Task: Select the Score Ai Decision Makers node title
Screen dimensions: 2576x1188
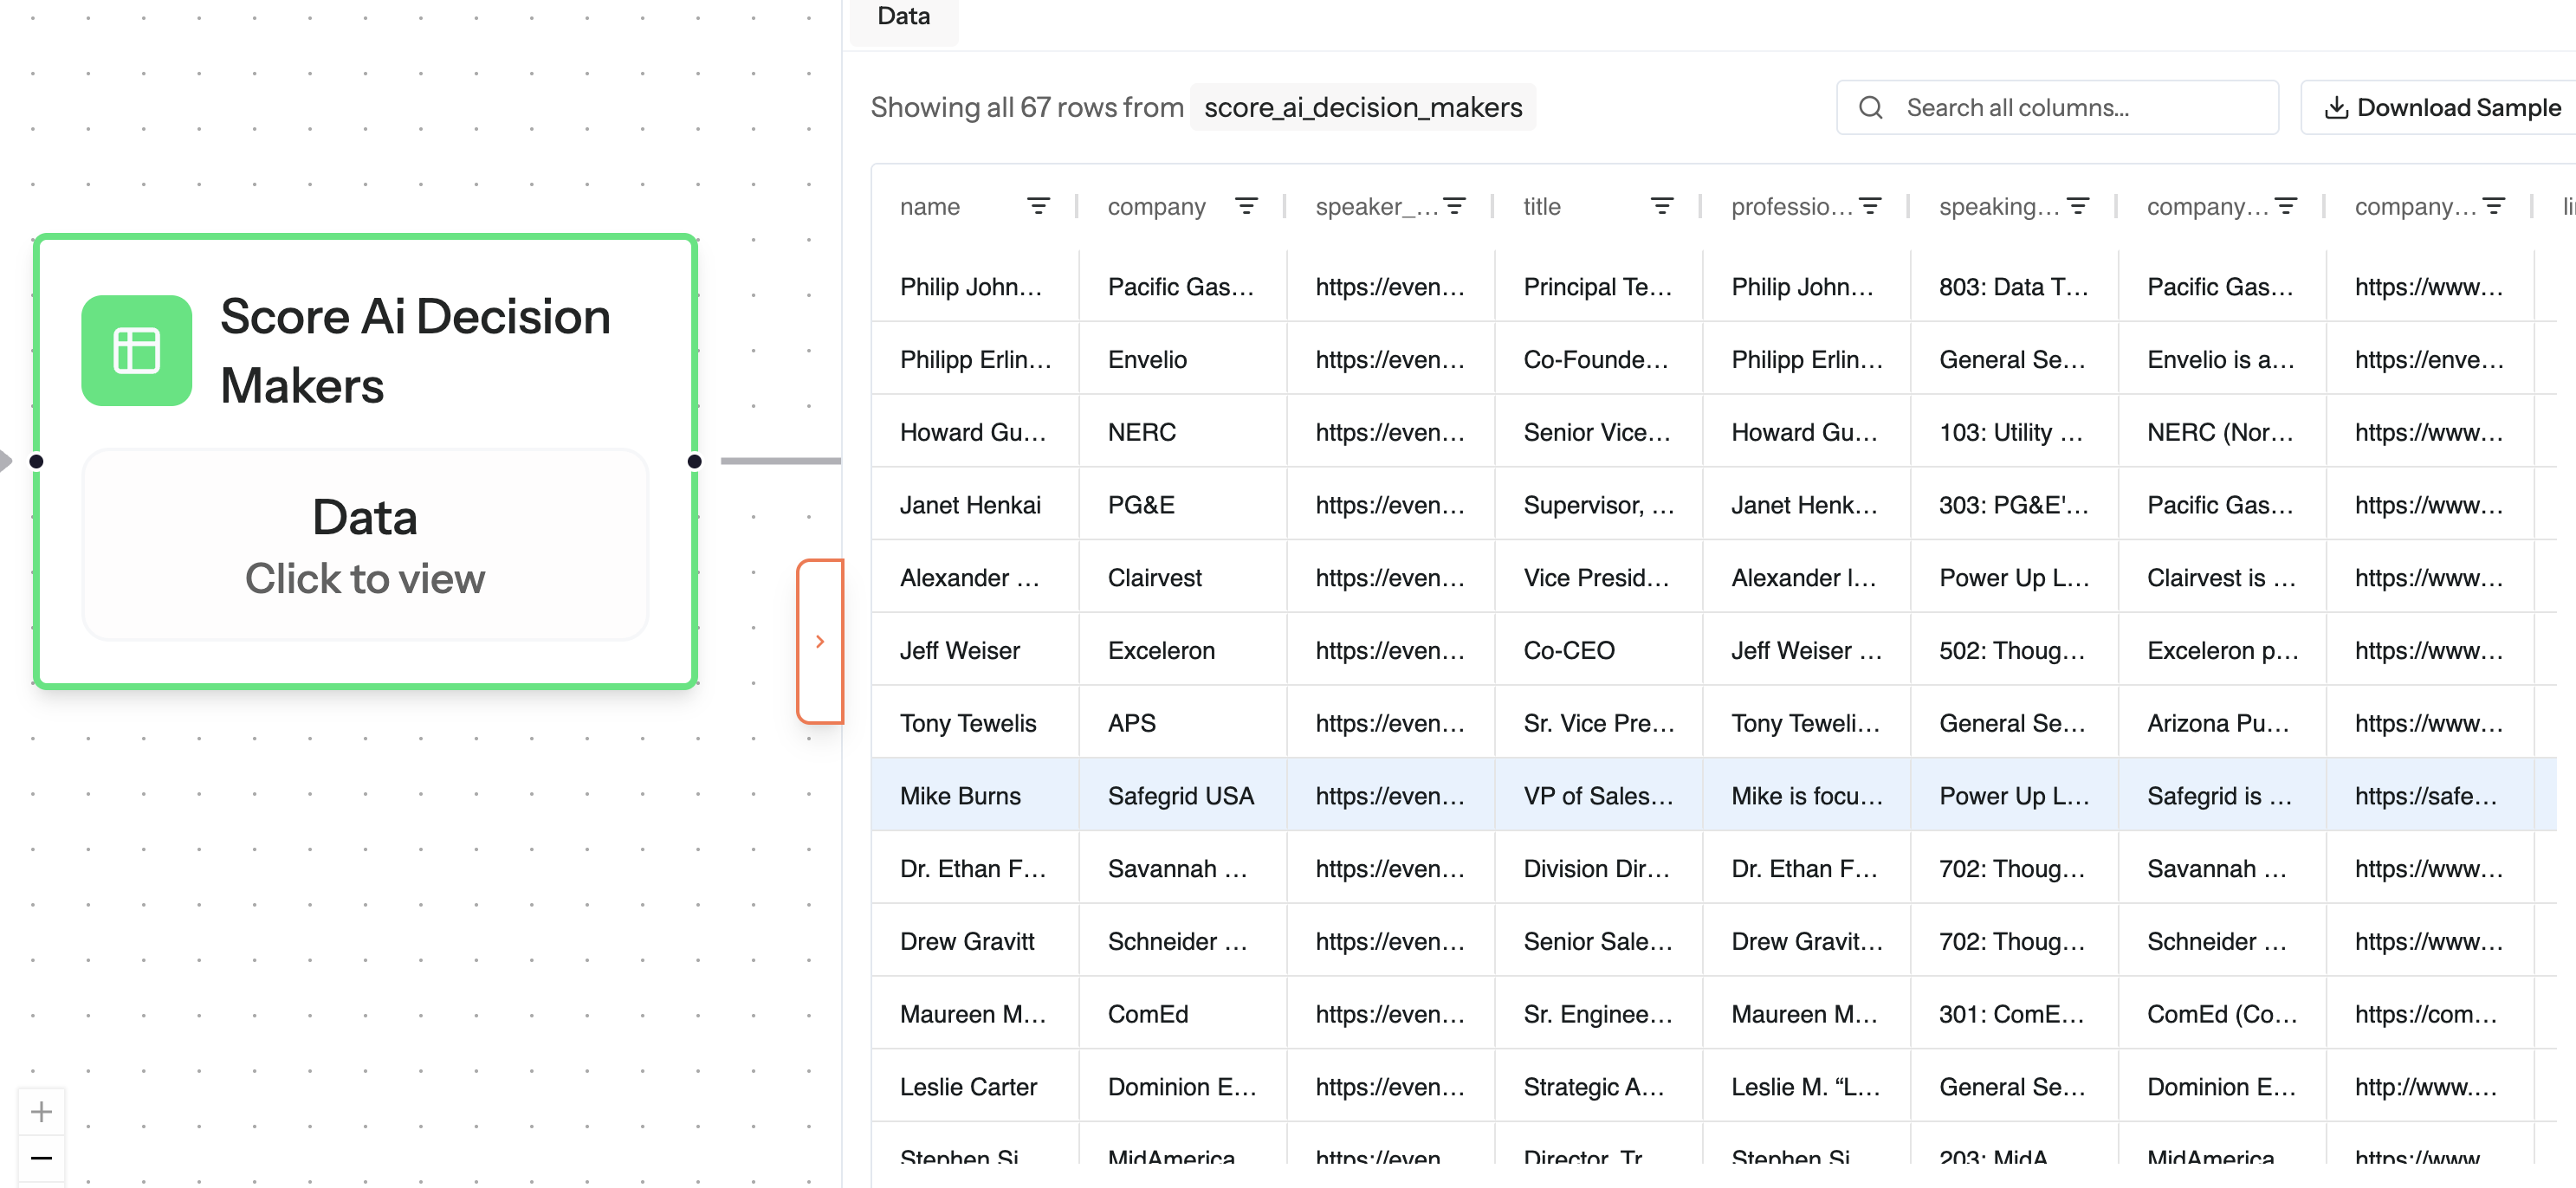Action: [415, 350]
